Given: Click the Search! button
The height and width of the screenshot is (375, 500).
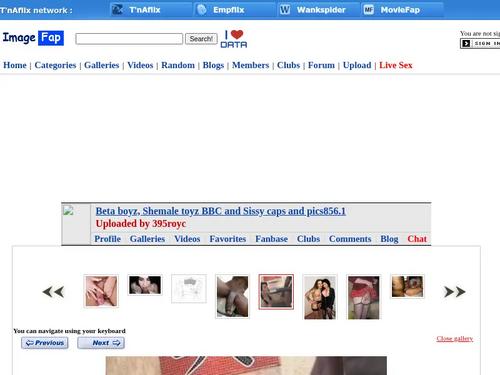Looking at the screenshot, I should coord(201,39).
